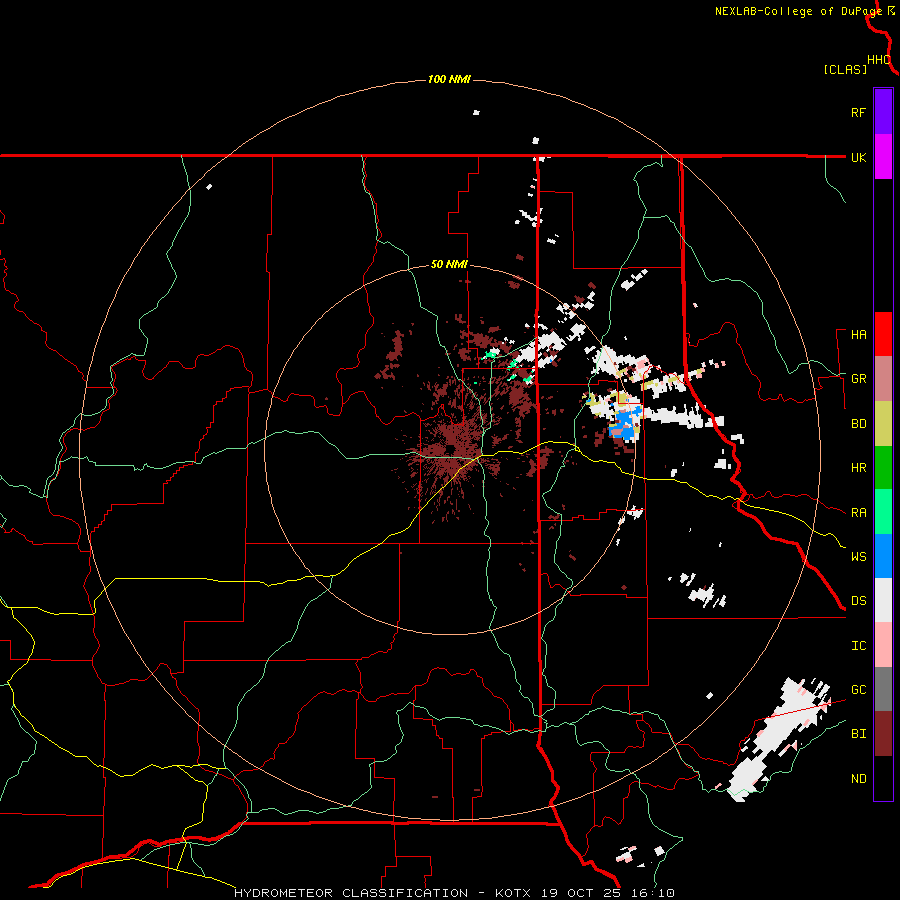Click the Hydrometeor Classification KOTX title caption

[454, 893]
